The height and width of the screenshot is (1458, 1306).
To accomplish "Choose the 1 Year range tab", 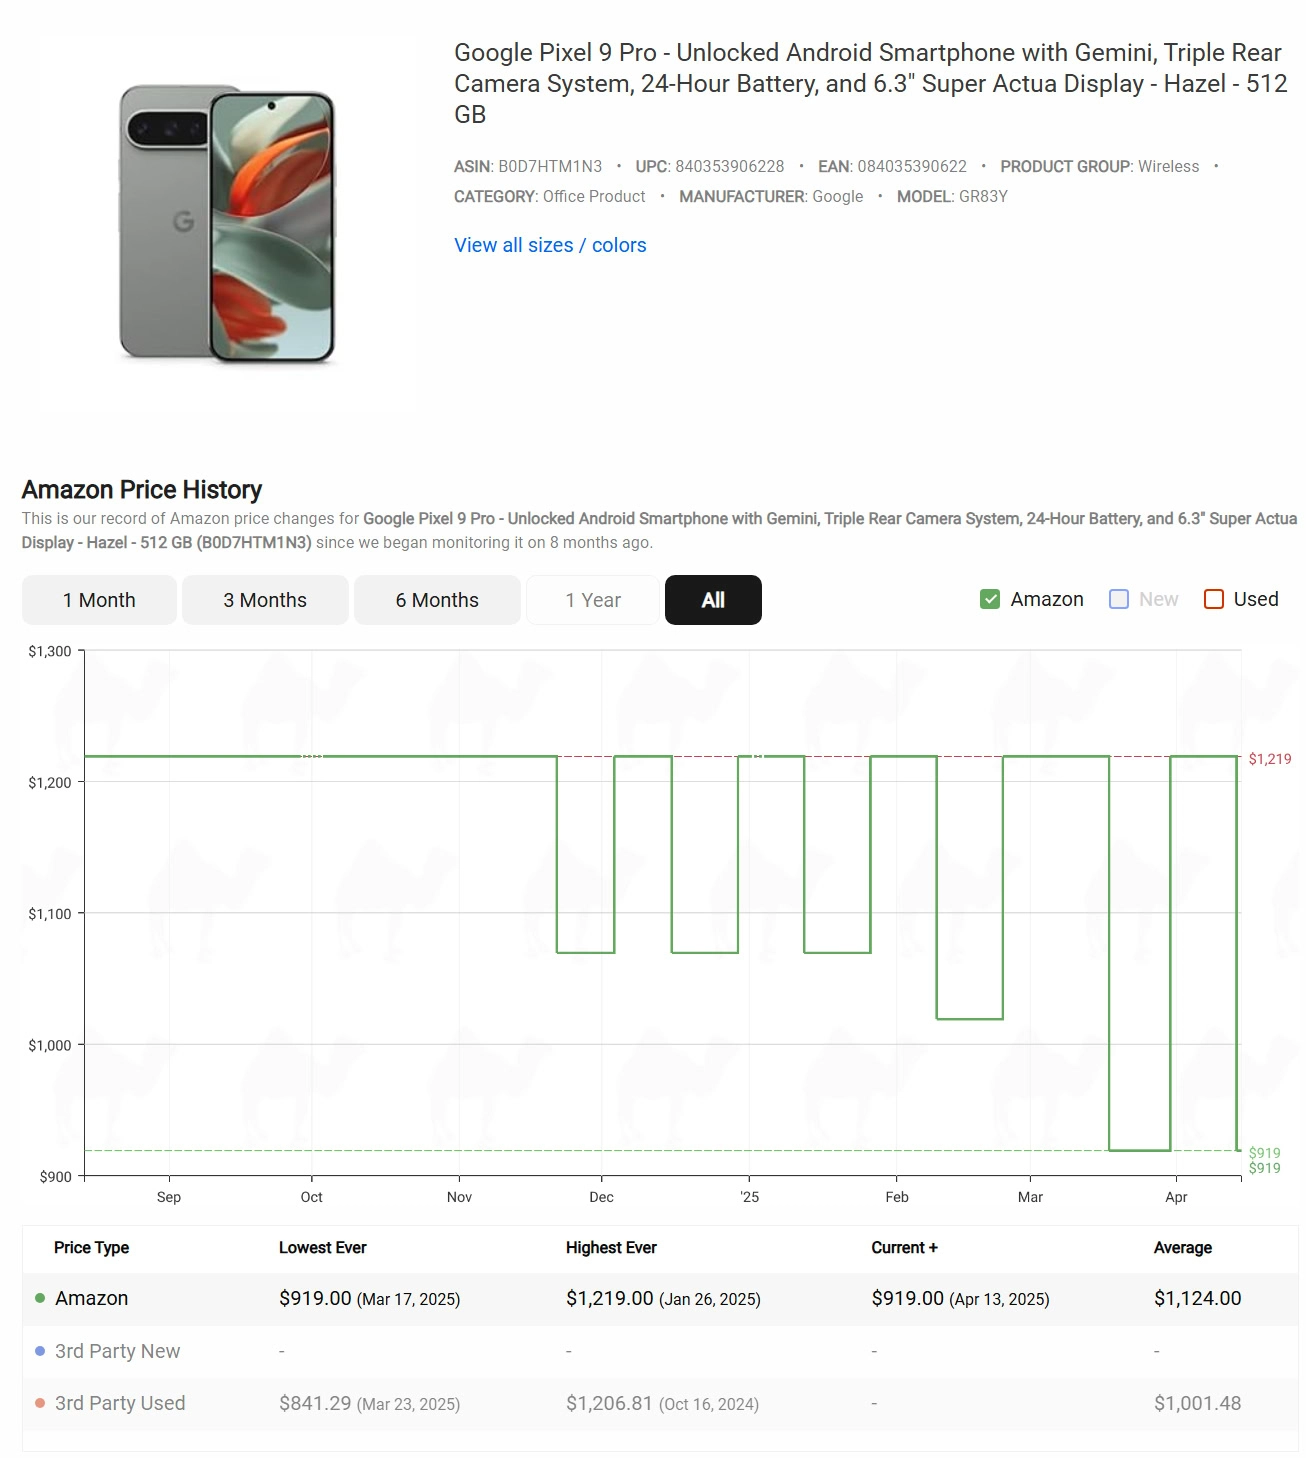I will (593, 600).
